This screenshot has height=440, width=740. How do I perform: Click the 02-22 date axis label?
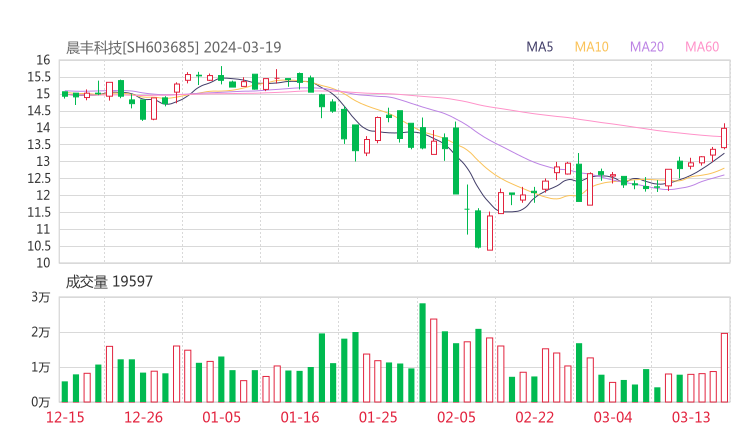(x=534, y=417)
